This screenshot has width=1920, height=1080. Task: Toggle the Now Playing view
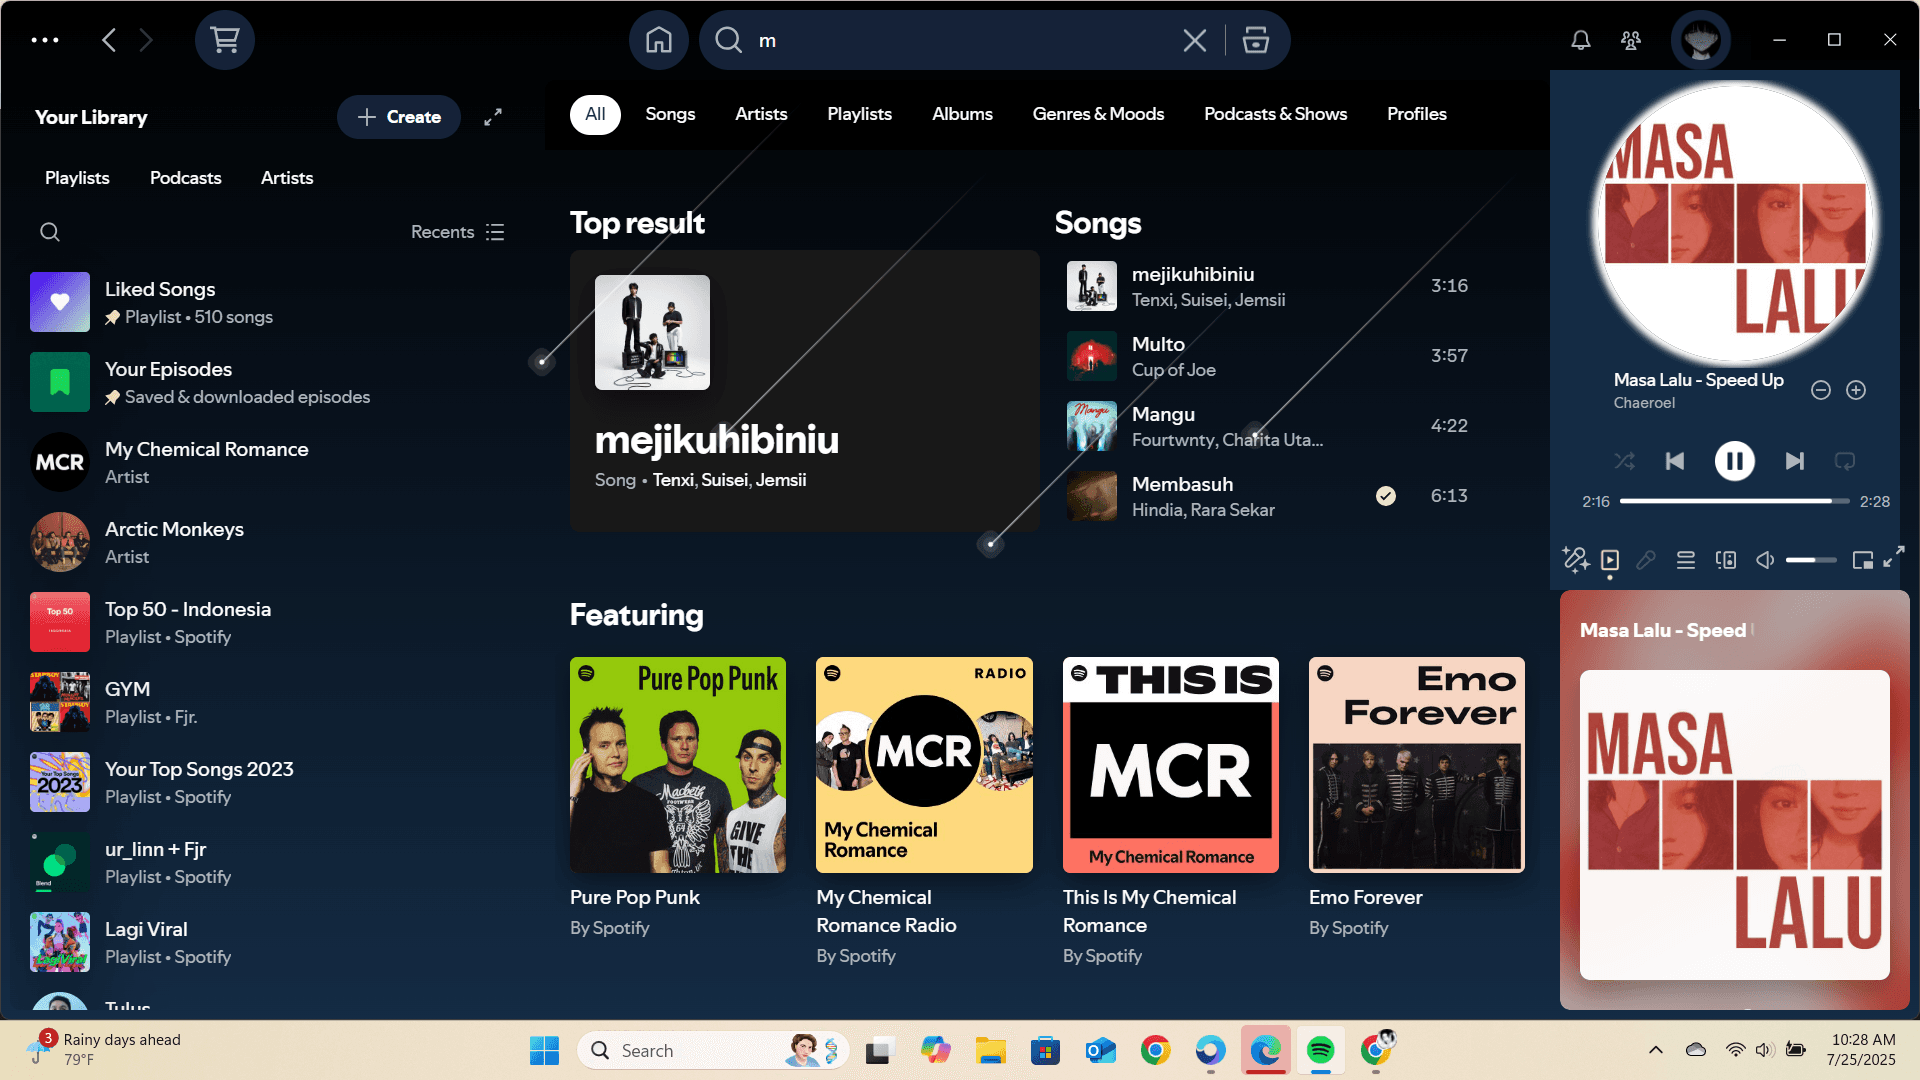pos(1610,560)
